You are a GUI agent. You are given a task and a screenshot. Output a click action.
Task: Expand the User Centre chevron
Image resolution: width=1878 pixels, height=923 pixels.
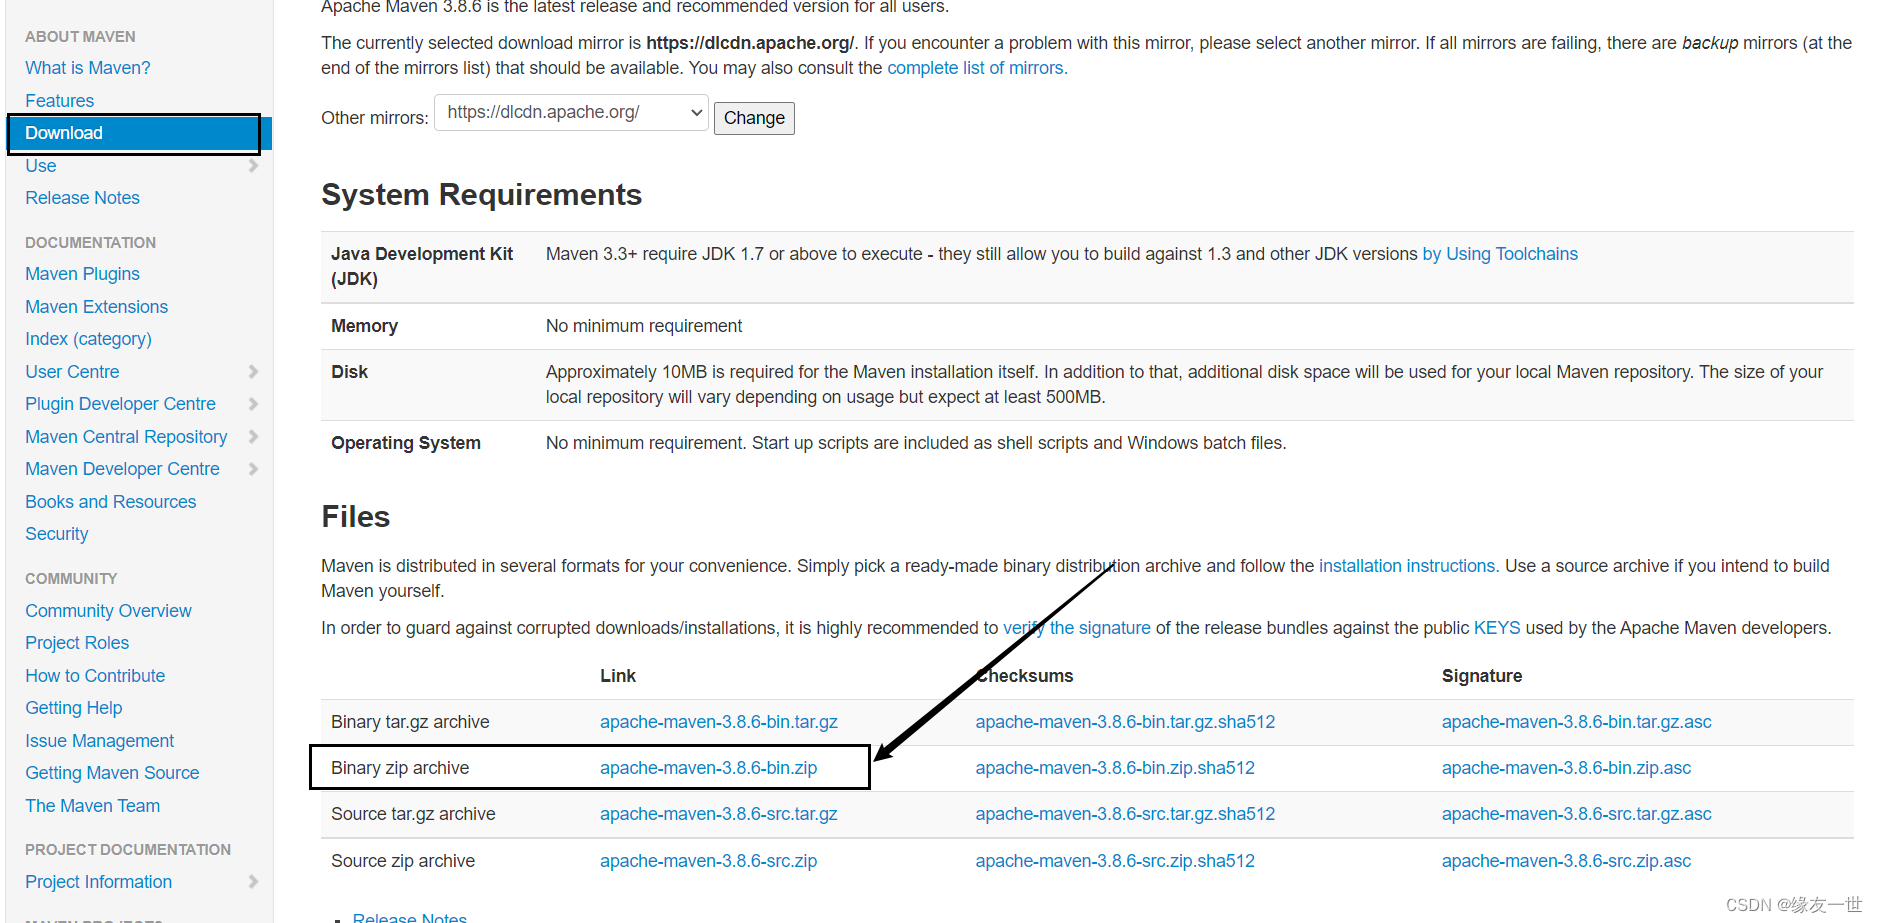tap(253, 372)
